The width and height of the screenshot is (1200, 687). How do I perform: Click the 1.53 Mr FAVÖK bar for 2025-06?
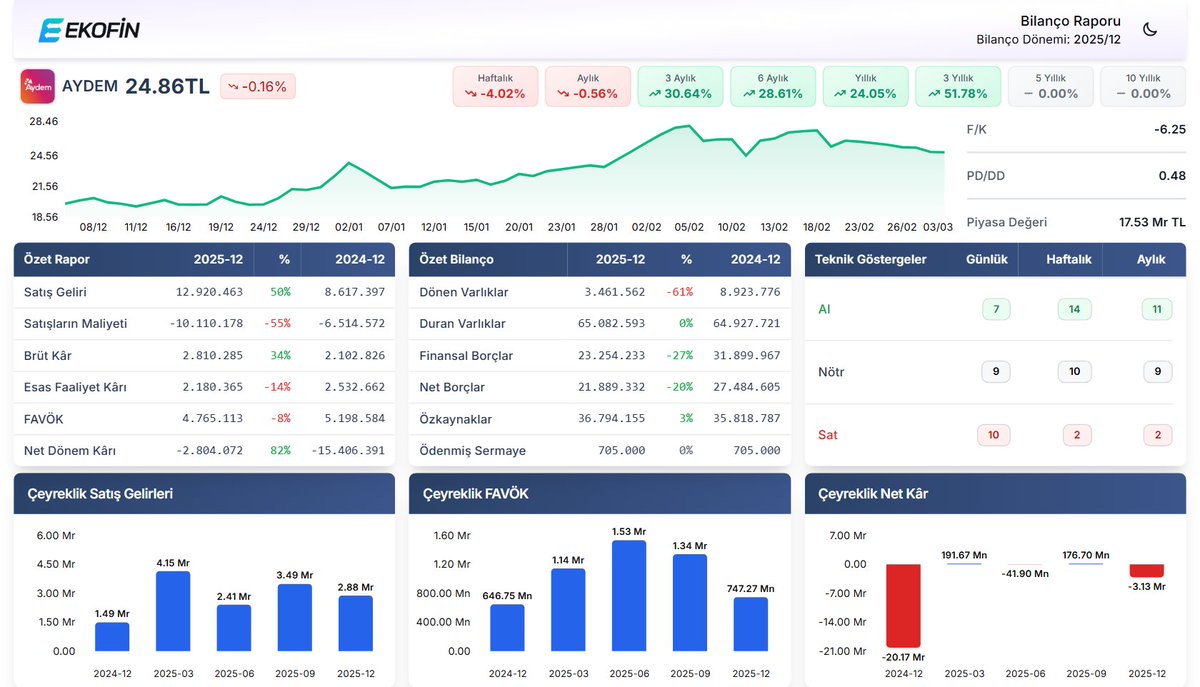pyautogui.click(x=629, y=596)
